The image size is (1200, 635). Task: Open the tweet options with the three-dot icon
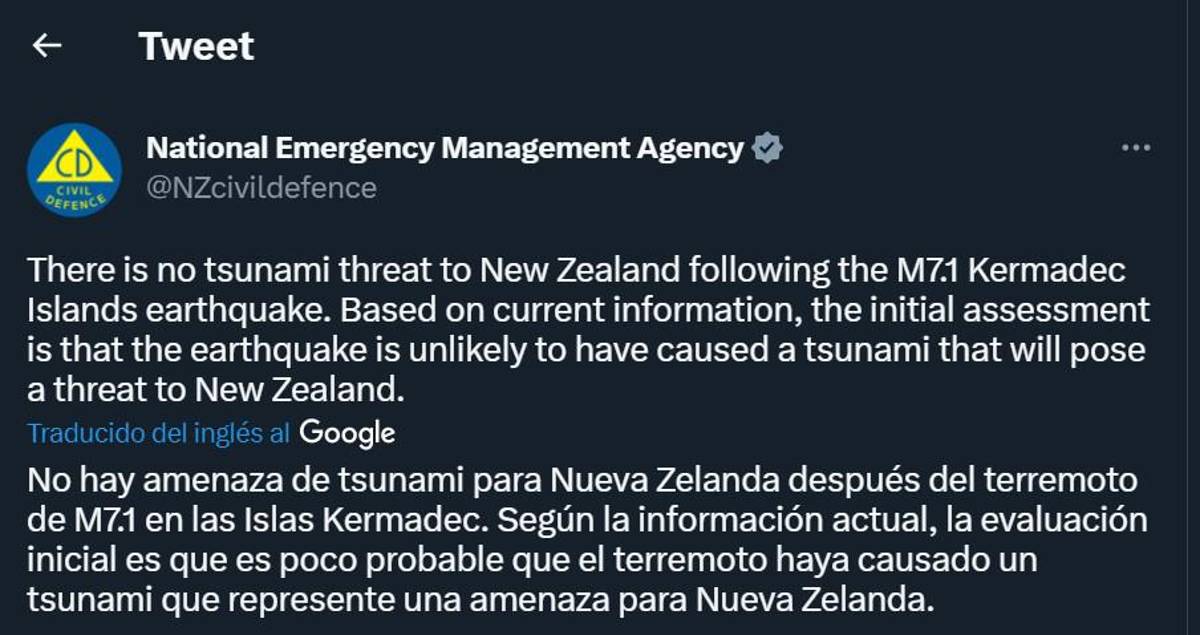click(1134, 147)
